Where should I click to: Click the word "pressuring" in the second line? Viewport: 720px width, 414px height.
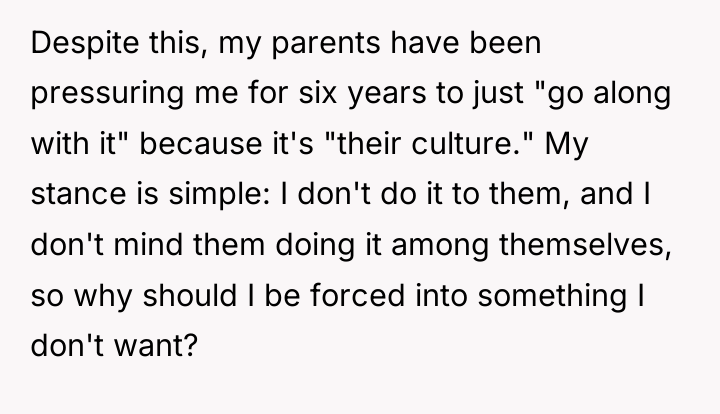point(107,94)
